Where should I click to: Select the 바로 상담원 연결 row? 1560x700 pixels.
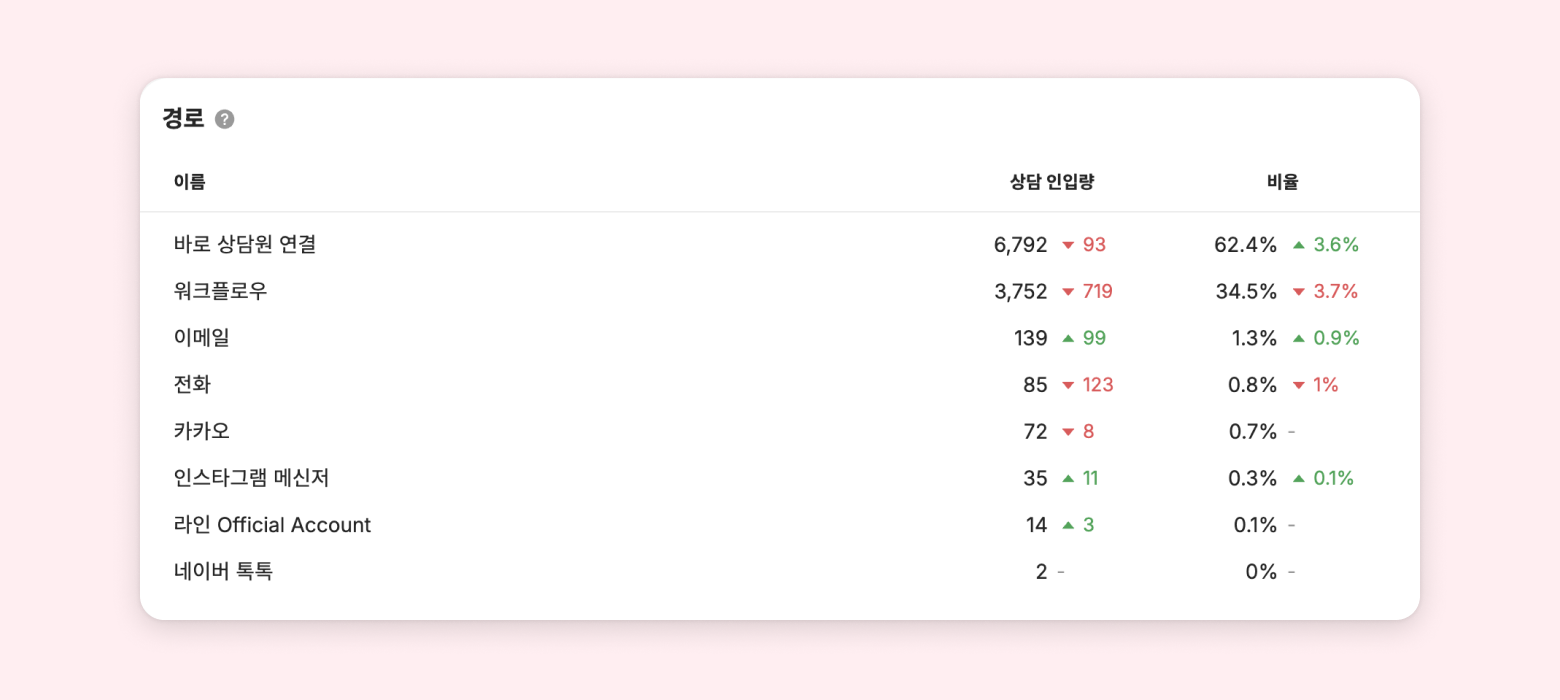coord(245,244)
